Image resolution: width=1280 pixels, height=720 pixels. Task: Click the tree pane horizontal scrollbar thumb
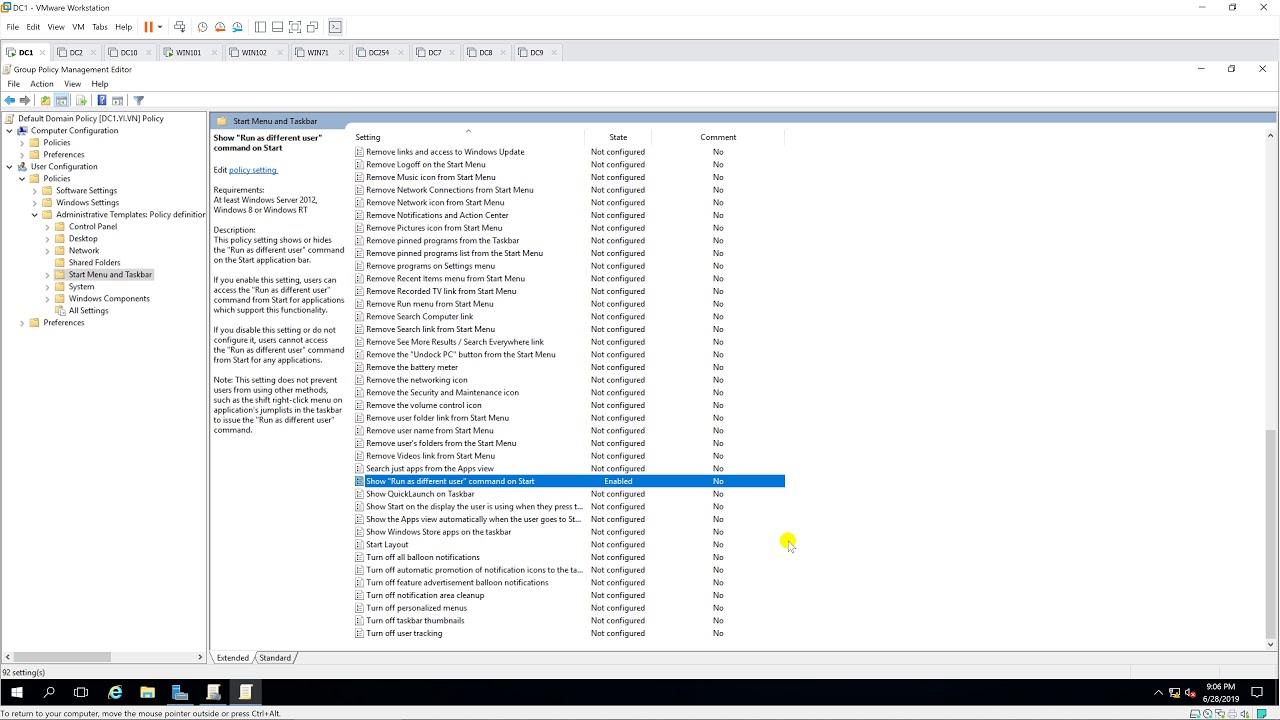[60, 657]
